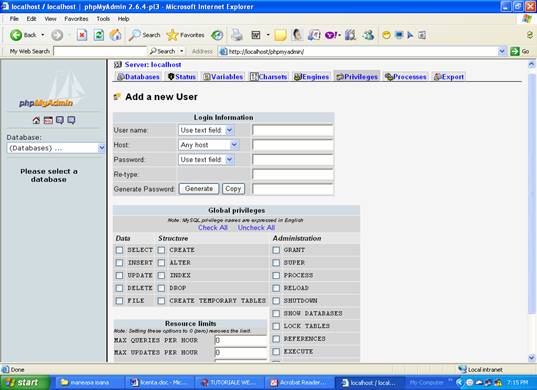
Task: Open the User name 'Use text field' dropdown
Action: (x=206, y=130)
